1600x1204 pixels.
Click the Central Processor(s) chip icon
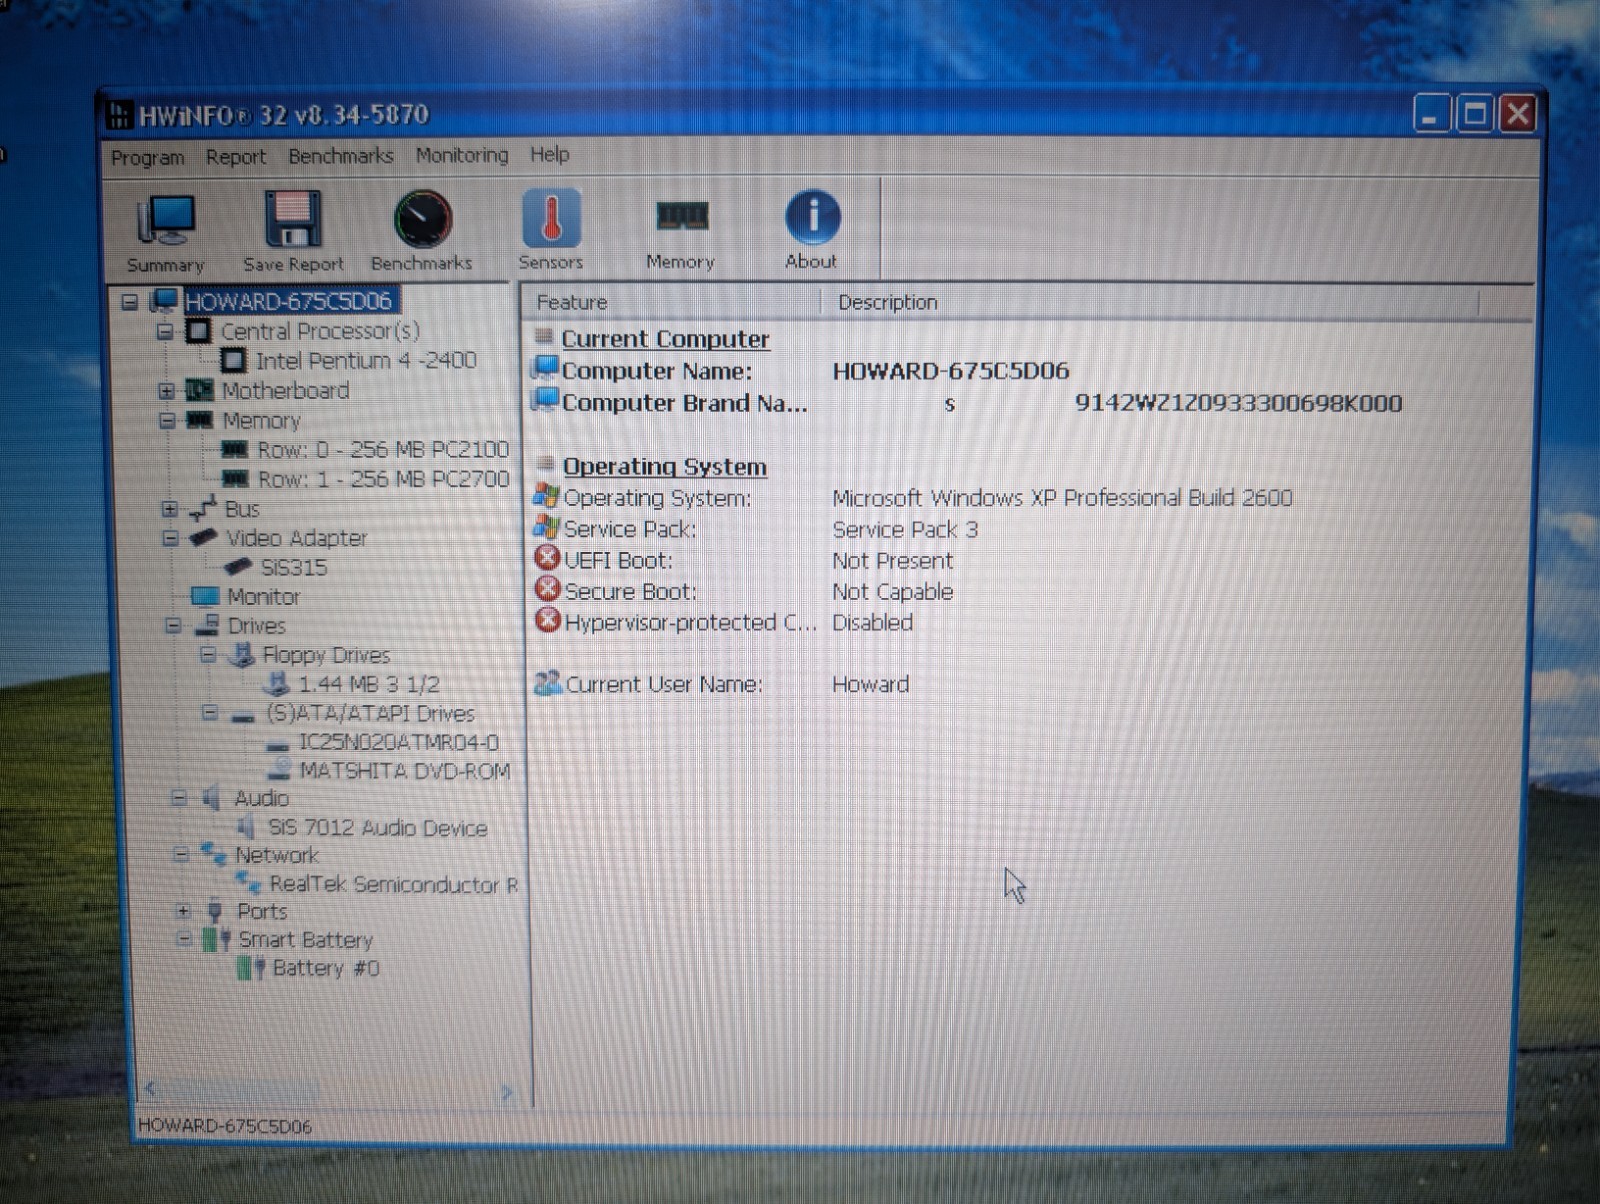coord(199,331)
